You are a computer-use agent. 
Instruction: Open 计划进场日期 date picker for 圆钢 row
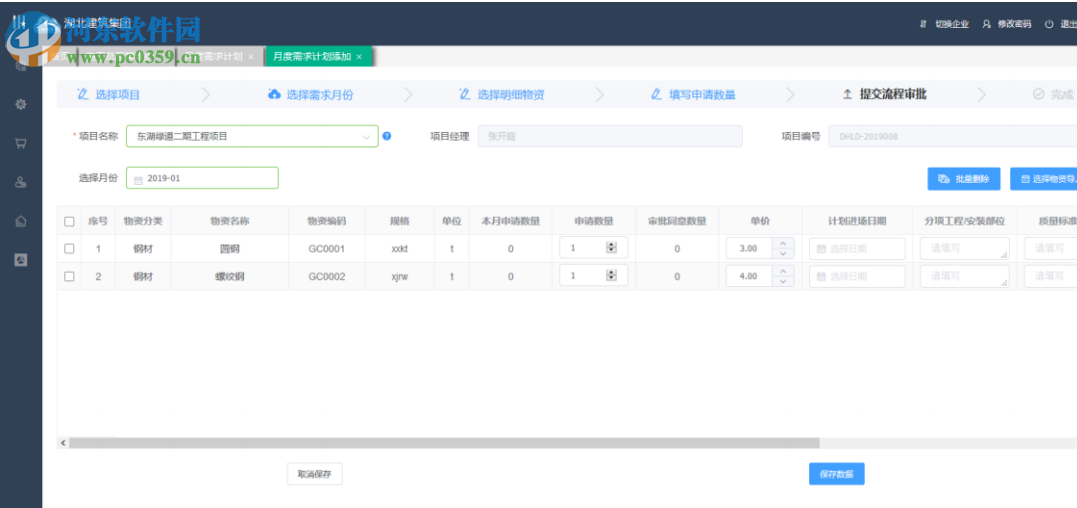coord(857,249)
